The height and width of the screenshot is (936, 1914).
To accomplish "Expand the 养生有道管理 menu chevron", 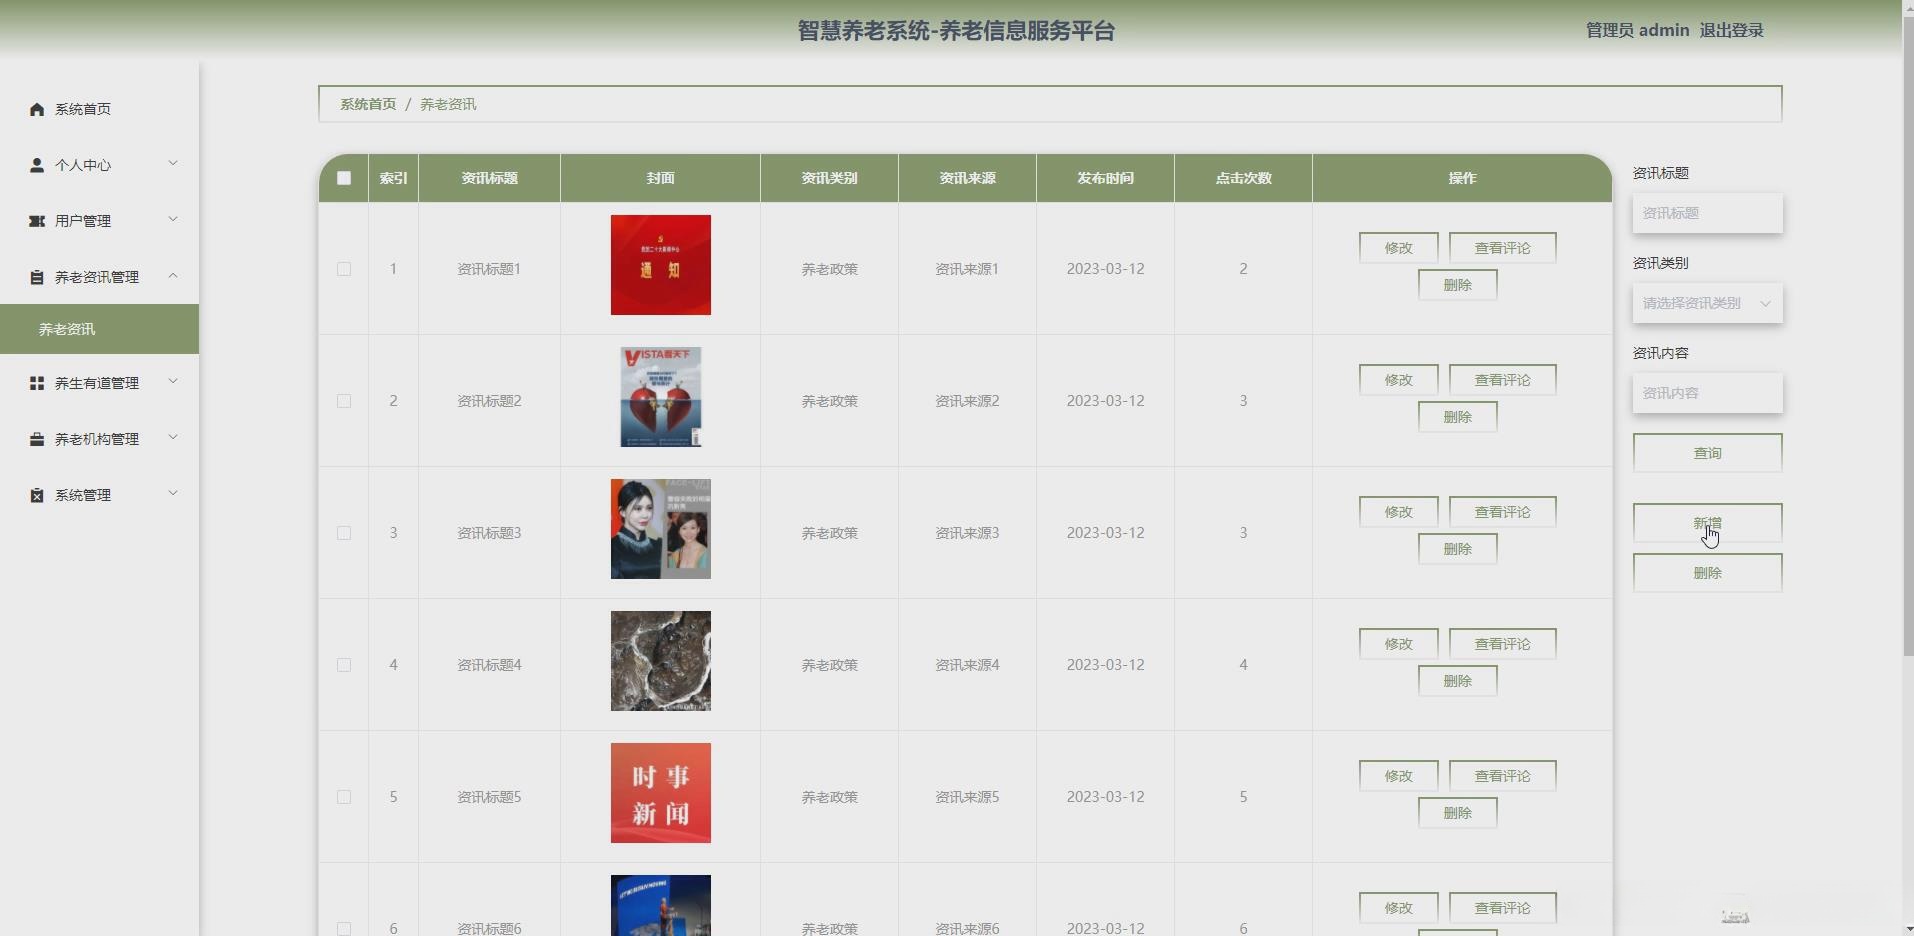I will coord(173,382).
